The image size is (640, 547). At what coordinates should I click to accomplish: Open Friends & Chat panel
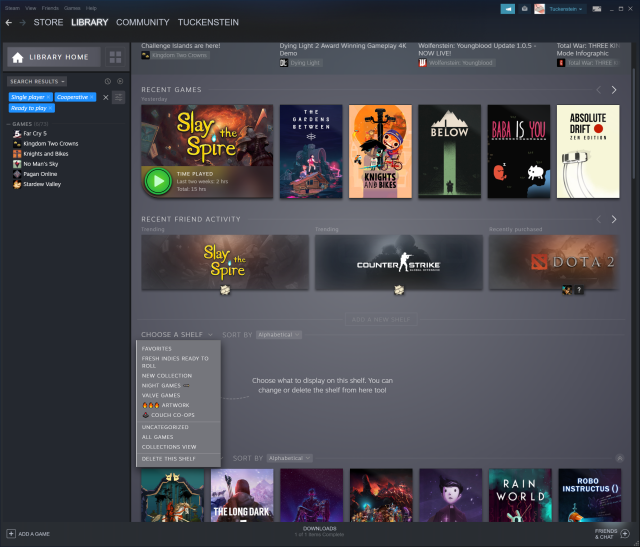point(606,533)
